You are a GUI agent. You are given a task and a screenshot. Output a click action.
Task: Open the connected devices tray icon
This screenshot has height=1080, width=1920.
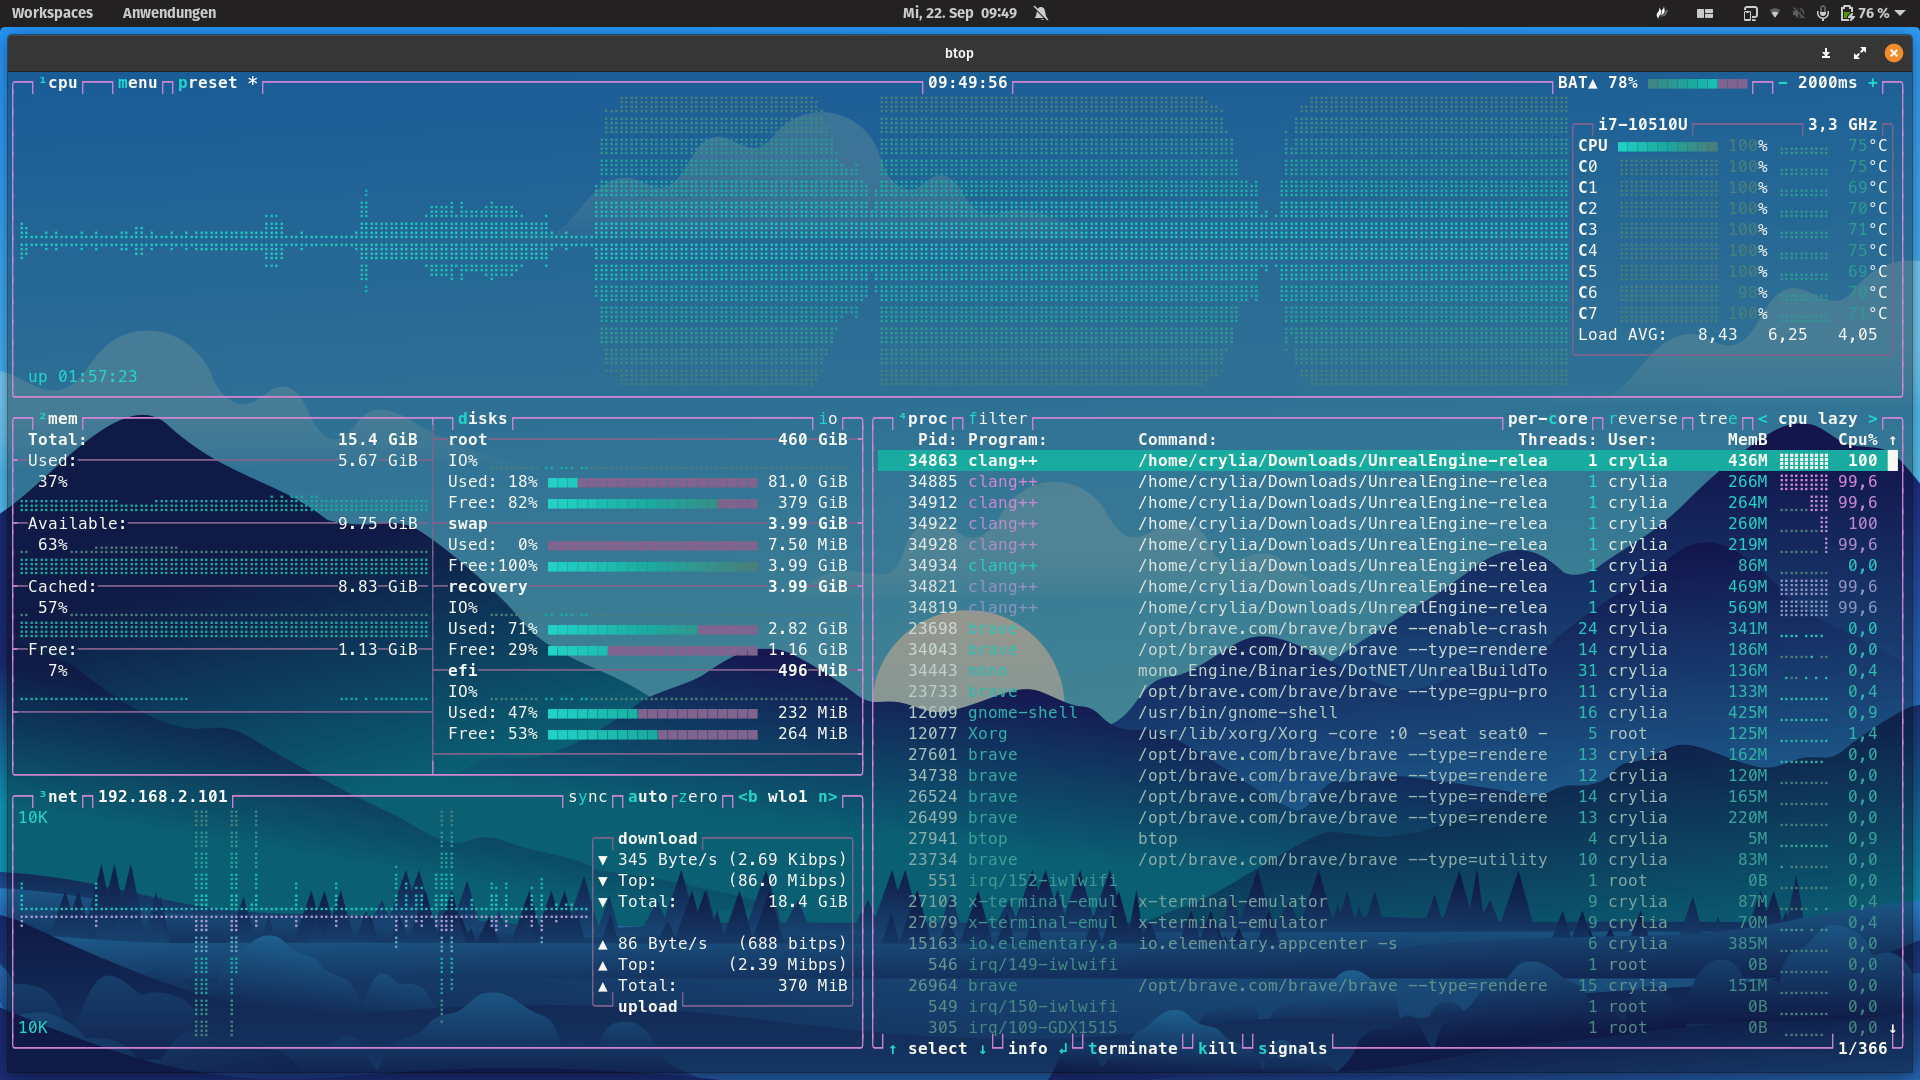[1750, 13]
